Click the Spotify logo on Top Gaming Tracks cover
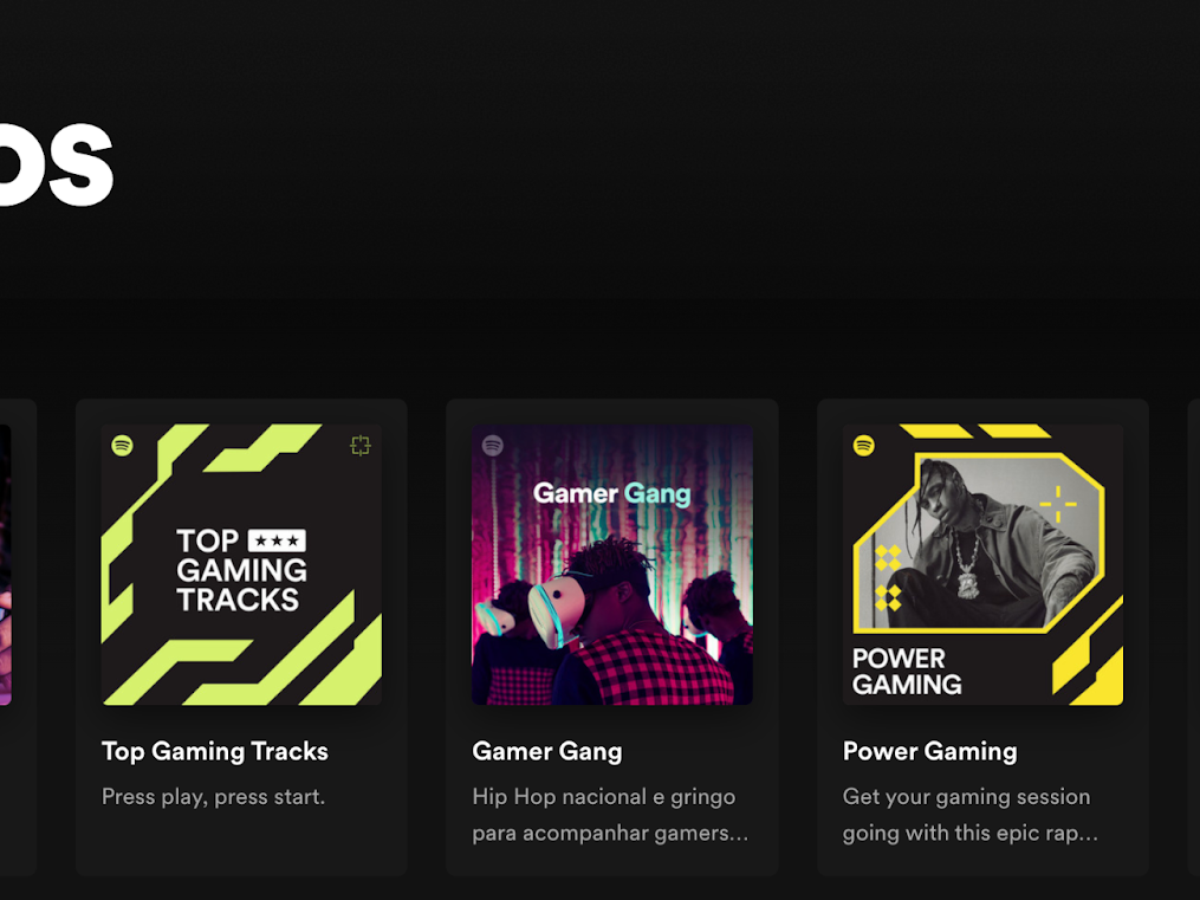The image size is (1200, 900). click(123, 445)
